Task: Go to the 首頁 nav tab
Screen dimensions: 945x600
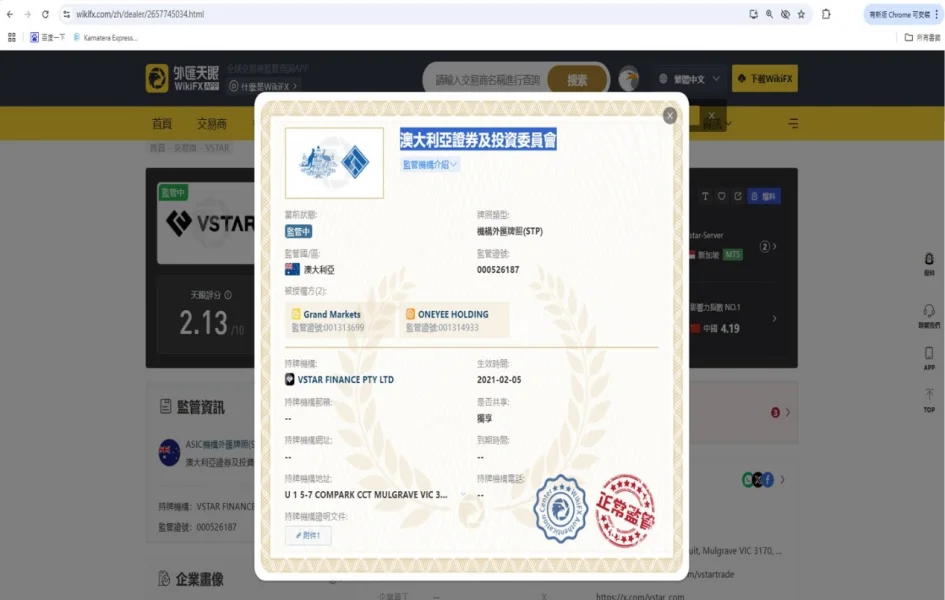Action: point(162,123)
